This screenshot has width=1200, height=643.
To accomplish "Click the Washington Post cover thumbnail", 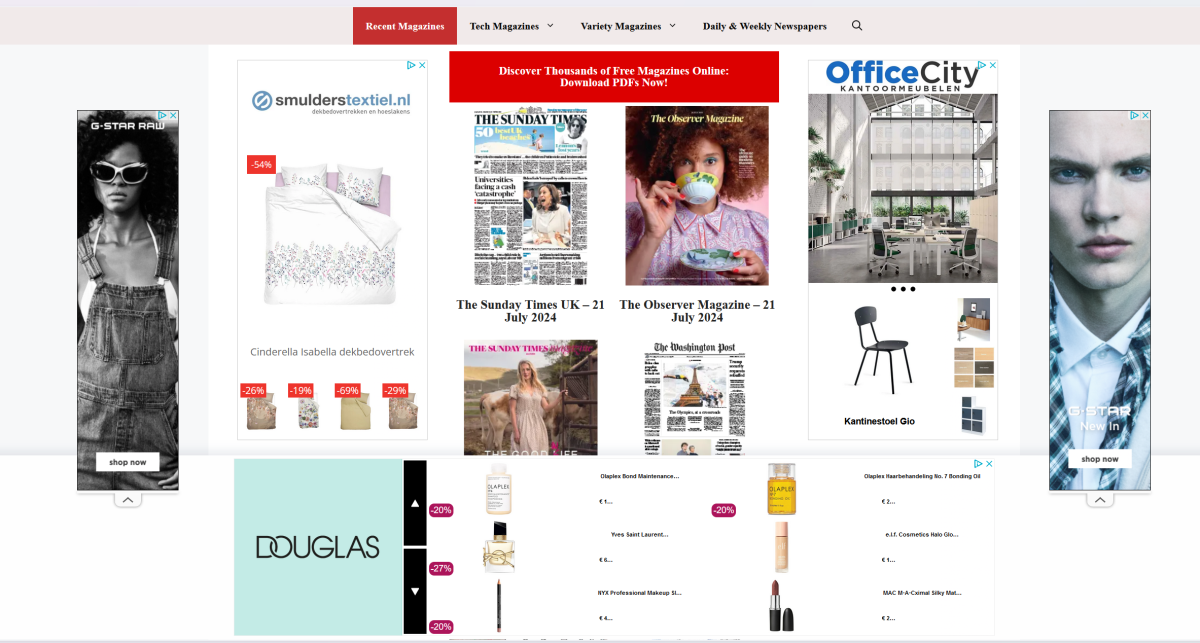I will (x=695, y=397).
